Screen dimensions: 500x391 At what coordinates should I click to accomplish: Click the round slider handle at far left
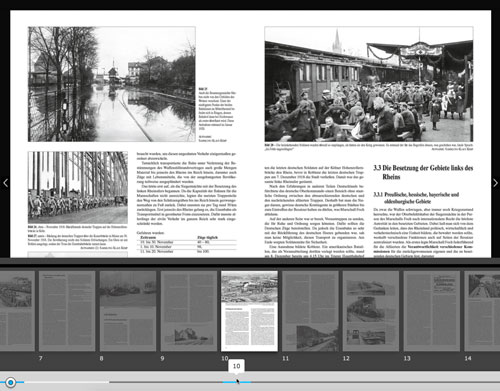click(x=11, y=382)
